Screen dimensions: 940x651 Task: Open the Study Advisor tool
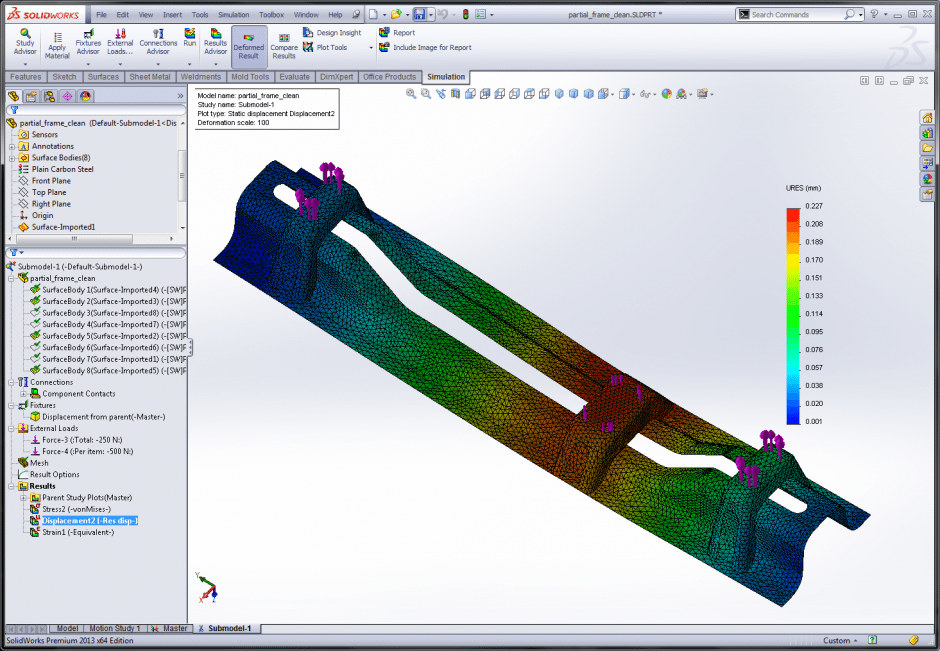(25, 40)
